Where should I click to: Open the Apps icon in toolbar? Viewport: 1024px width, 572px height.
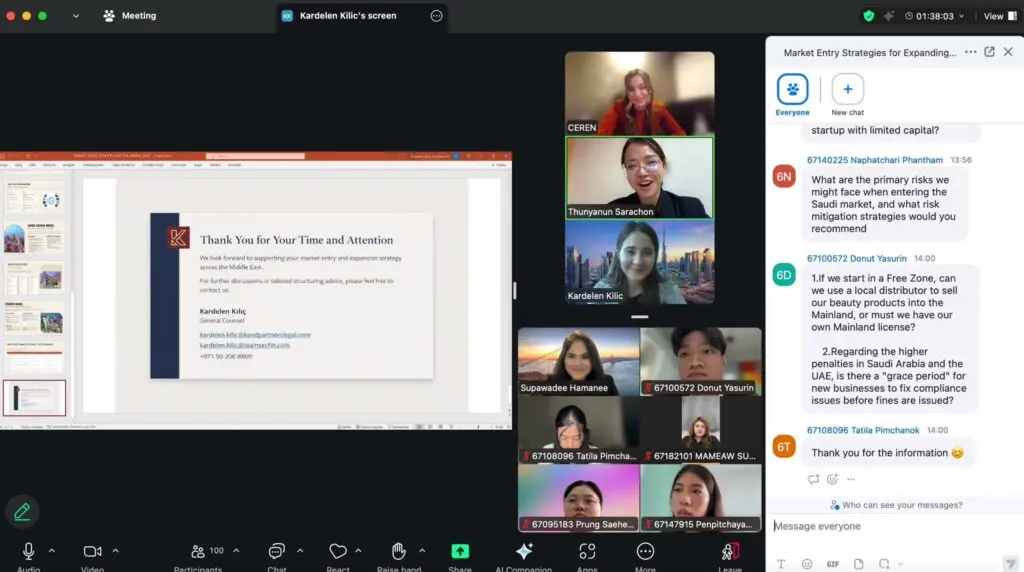[587, 551]
